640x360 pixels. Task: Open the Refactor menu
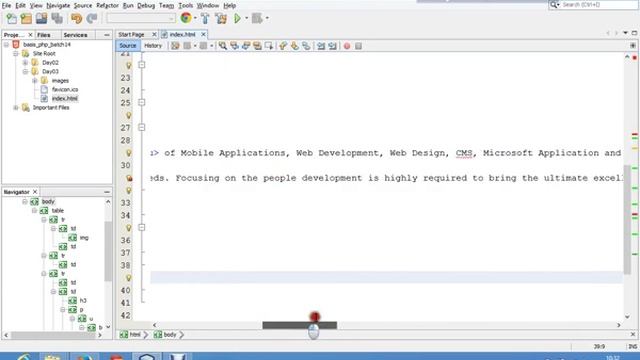[x=107, y=6]
